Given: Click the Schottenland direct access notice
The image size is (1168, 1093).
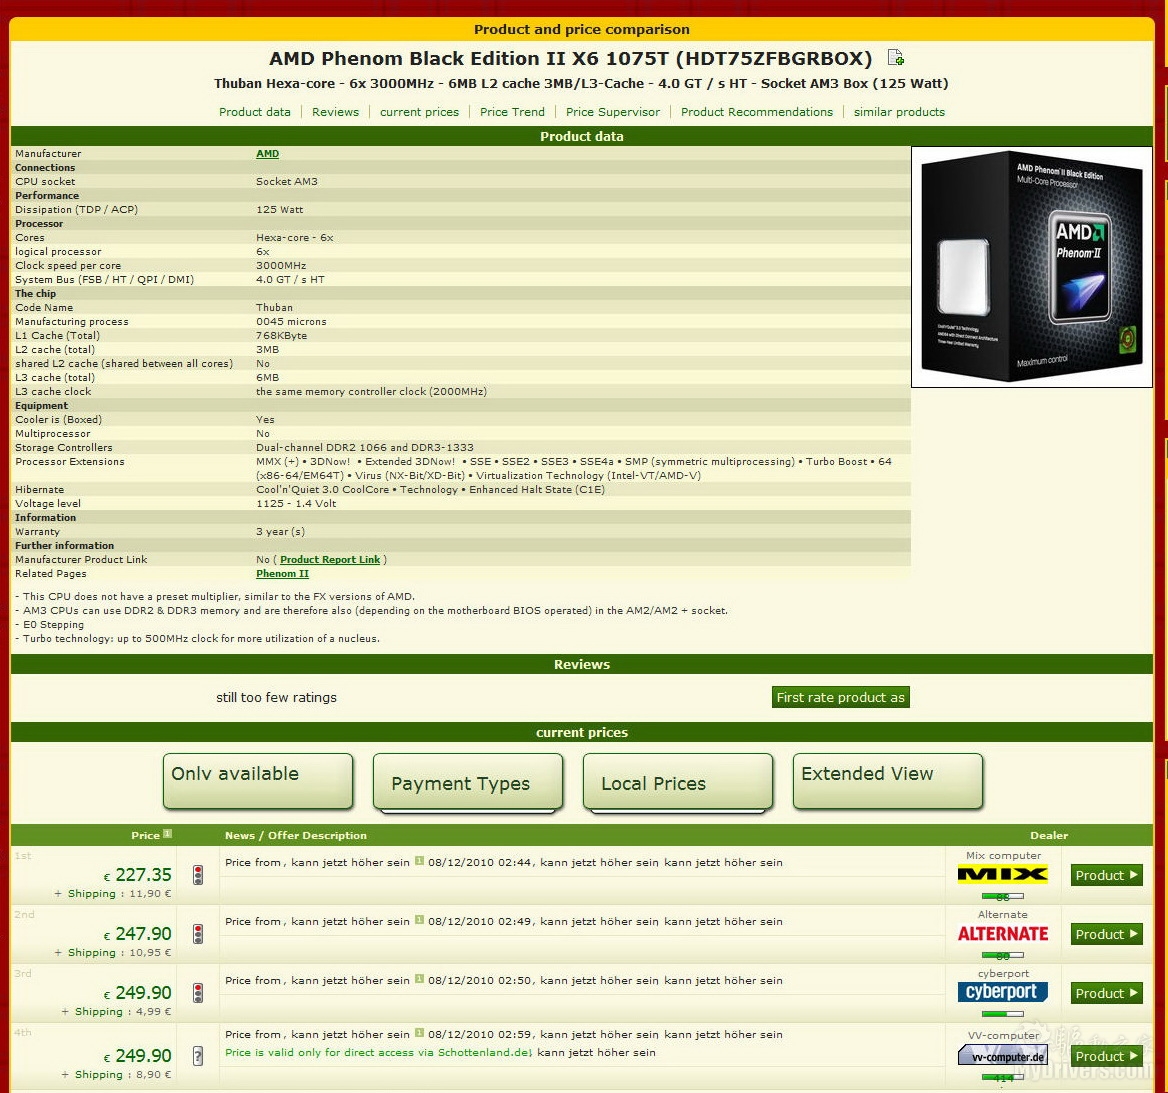Looking at the screenshot, I should pyautogui.click(x=378, y=1052).
